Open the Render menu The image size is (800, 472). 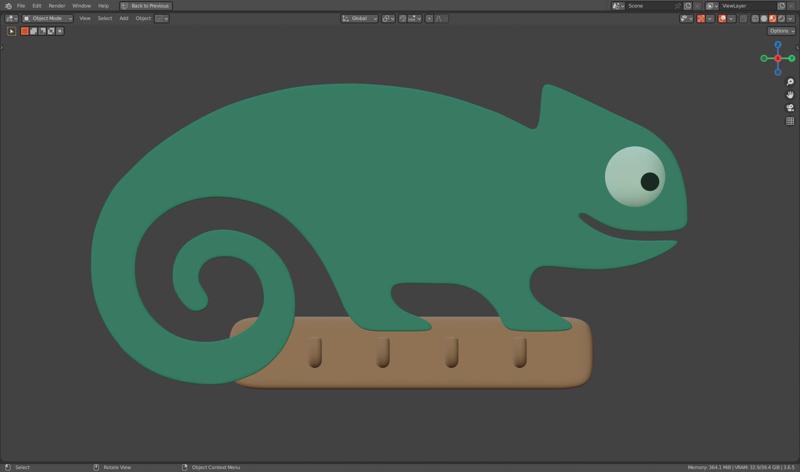(x=57, y=6)
